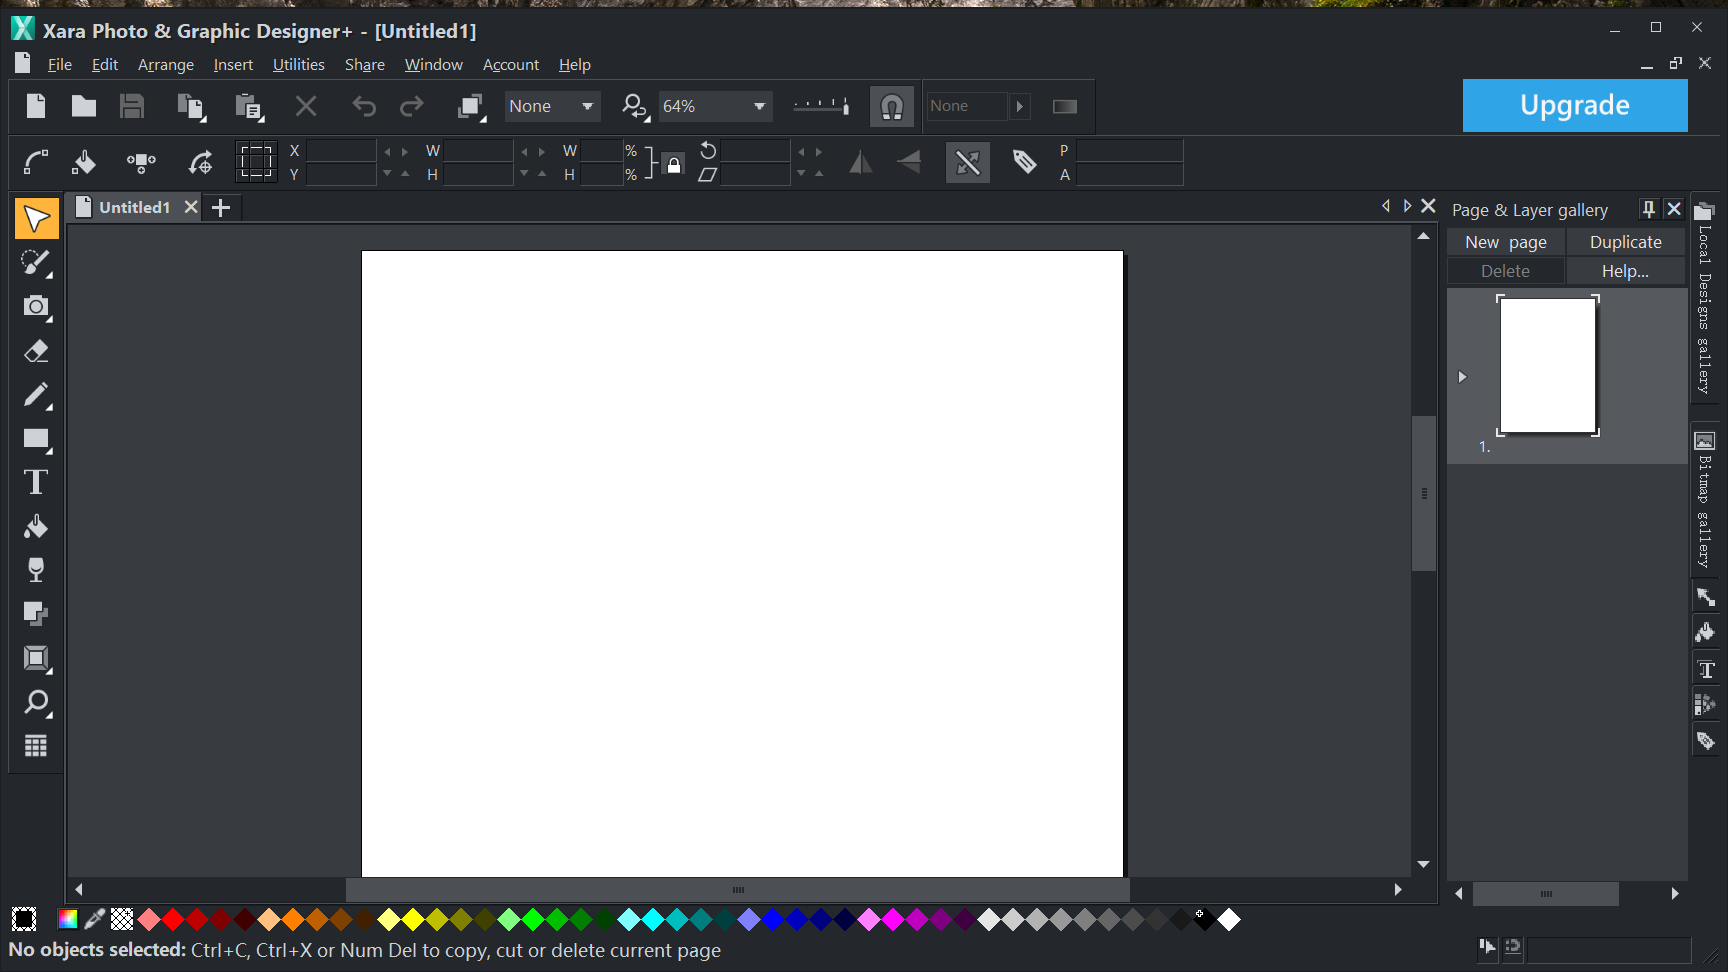Pick the bright blue color swatch
This screenshot has height=972, width=1728.
click(x=773, y=919)
